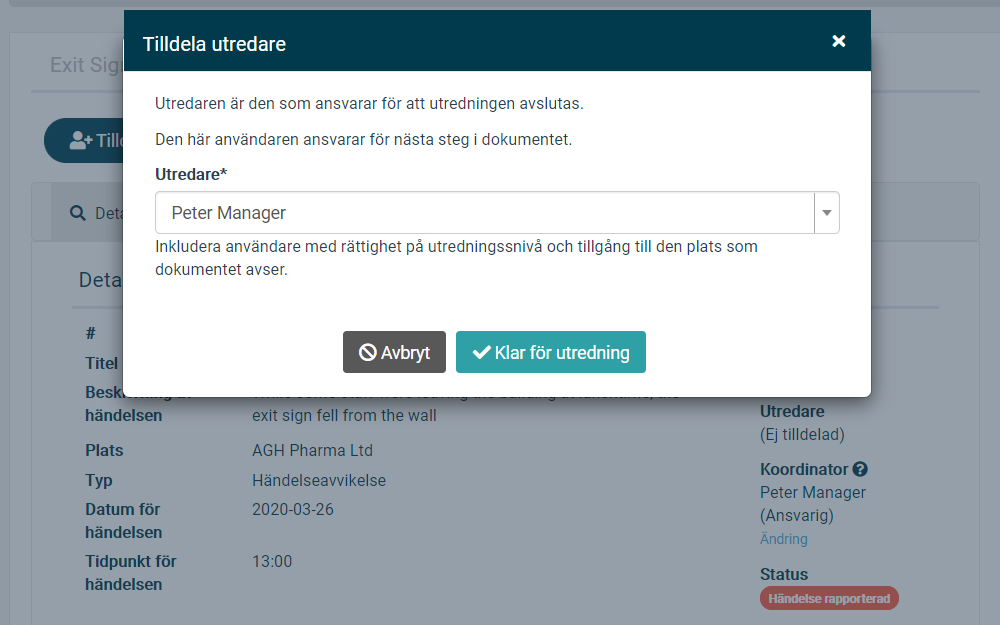Click the Avbryt button
This screenshot has width=1000, height=625.
pyautogui.click(x=394, y=352)
